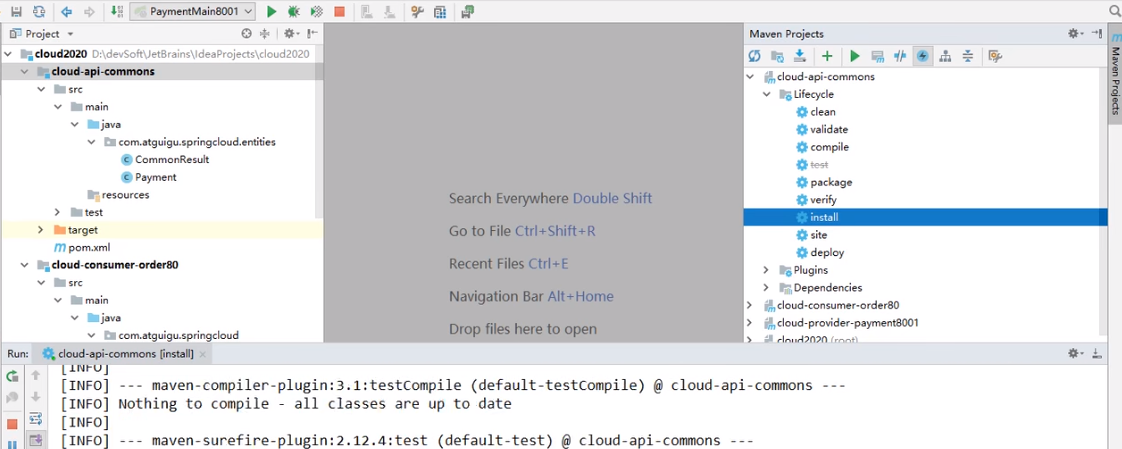The width and height of the screenshot is (1122, 449).
Task: Generate sources and update folders Maven icon
Action: (x=777, y=56)
